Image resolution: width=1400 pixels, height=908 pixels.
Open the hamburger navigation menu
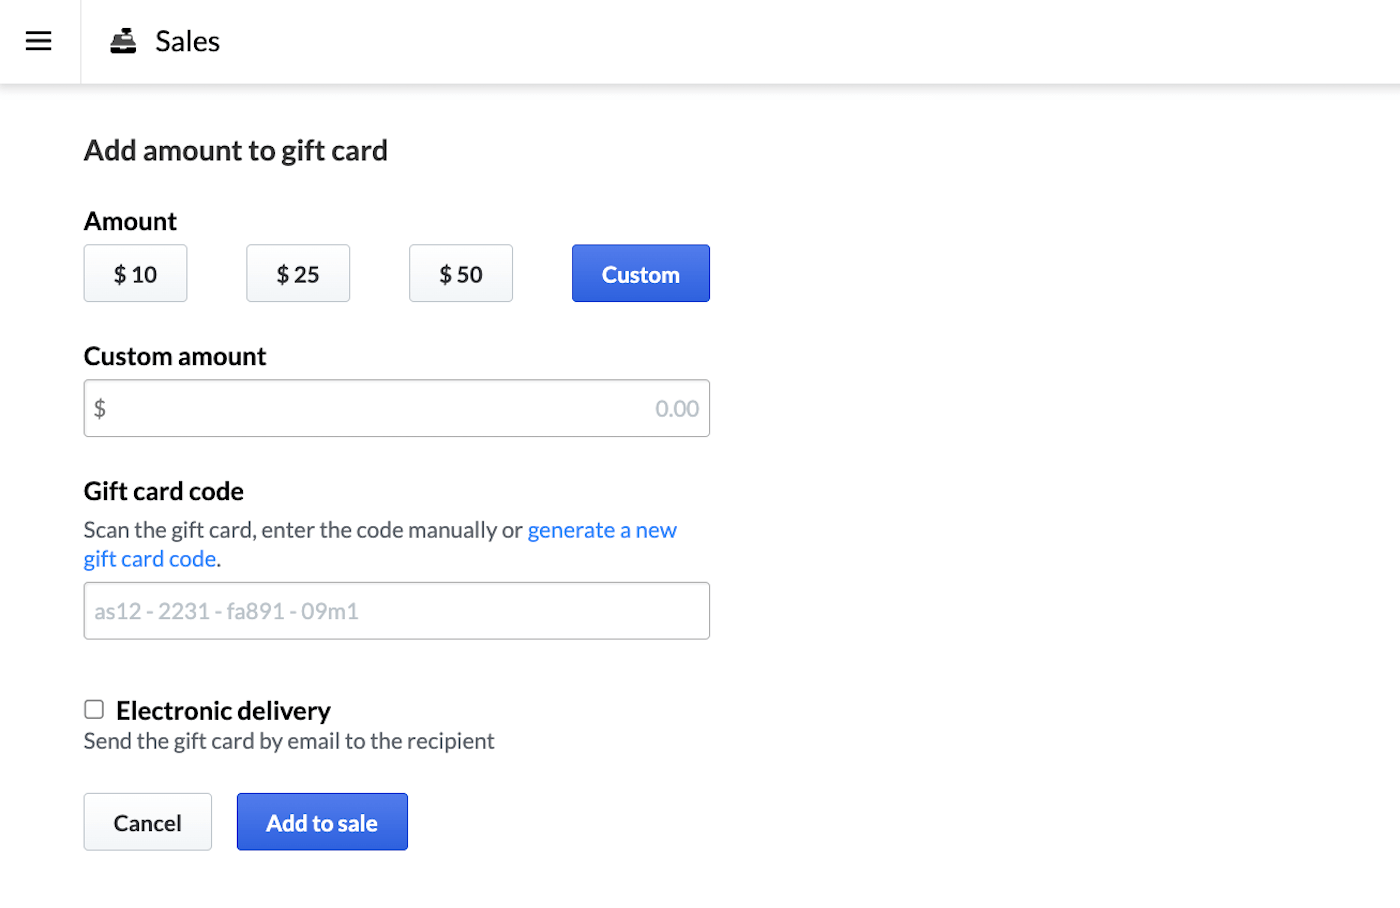click(x=38, y=41)
